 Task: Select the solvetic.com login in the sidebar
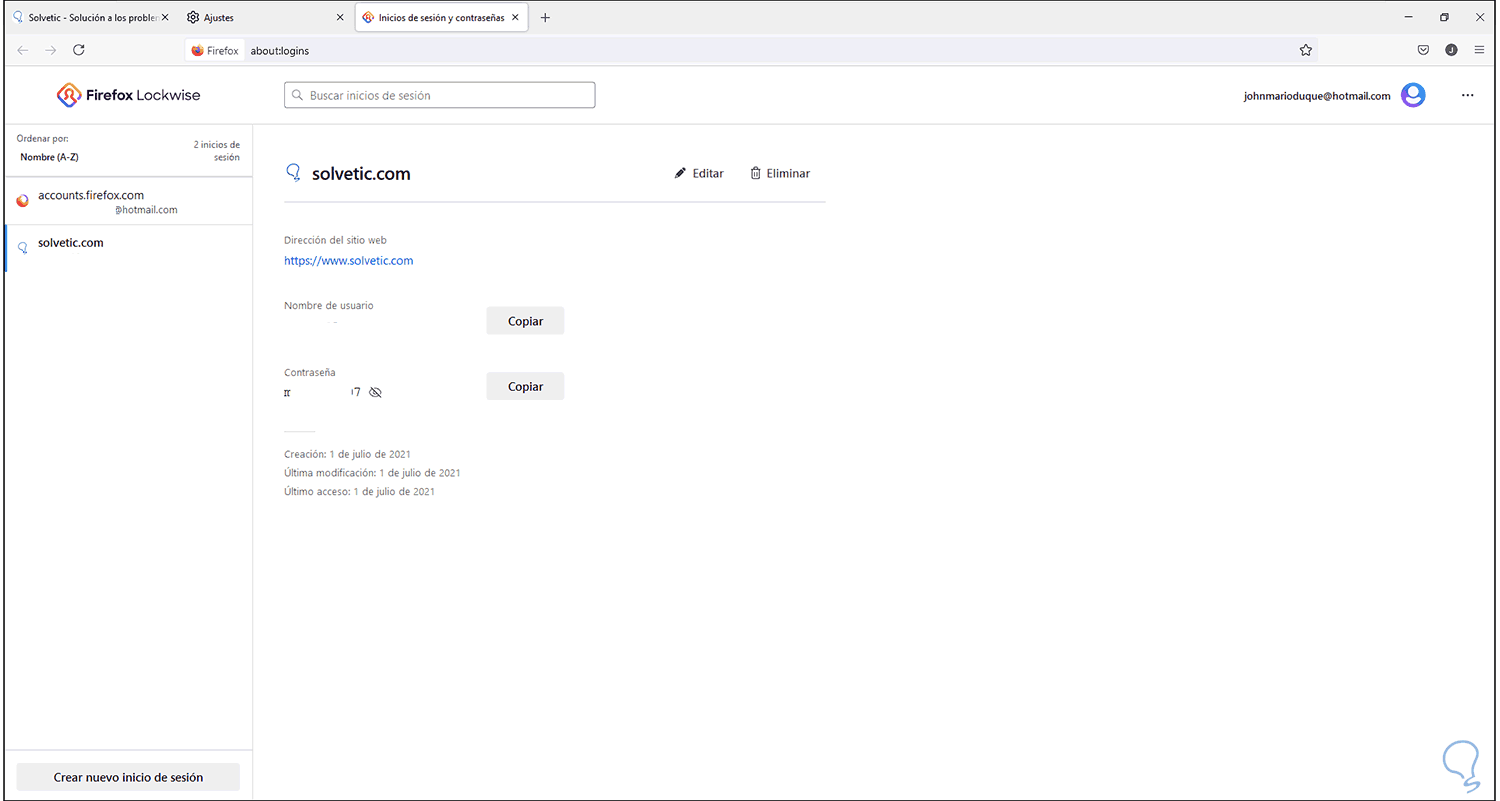[x=128, y=248]
